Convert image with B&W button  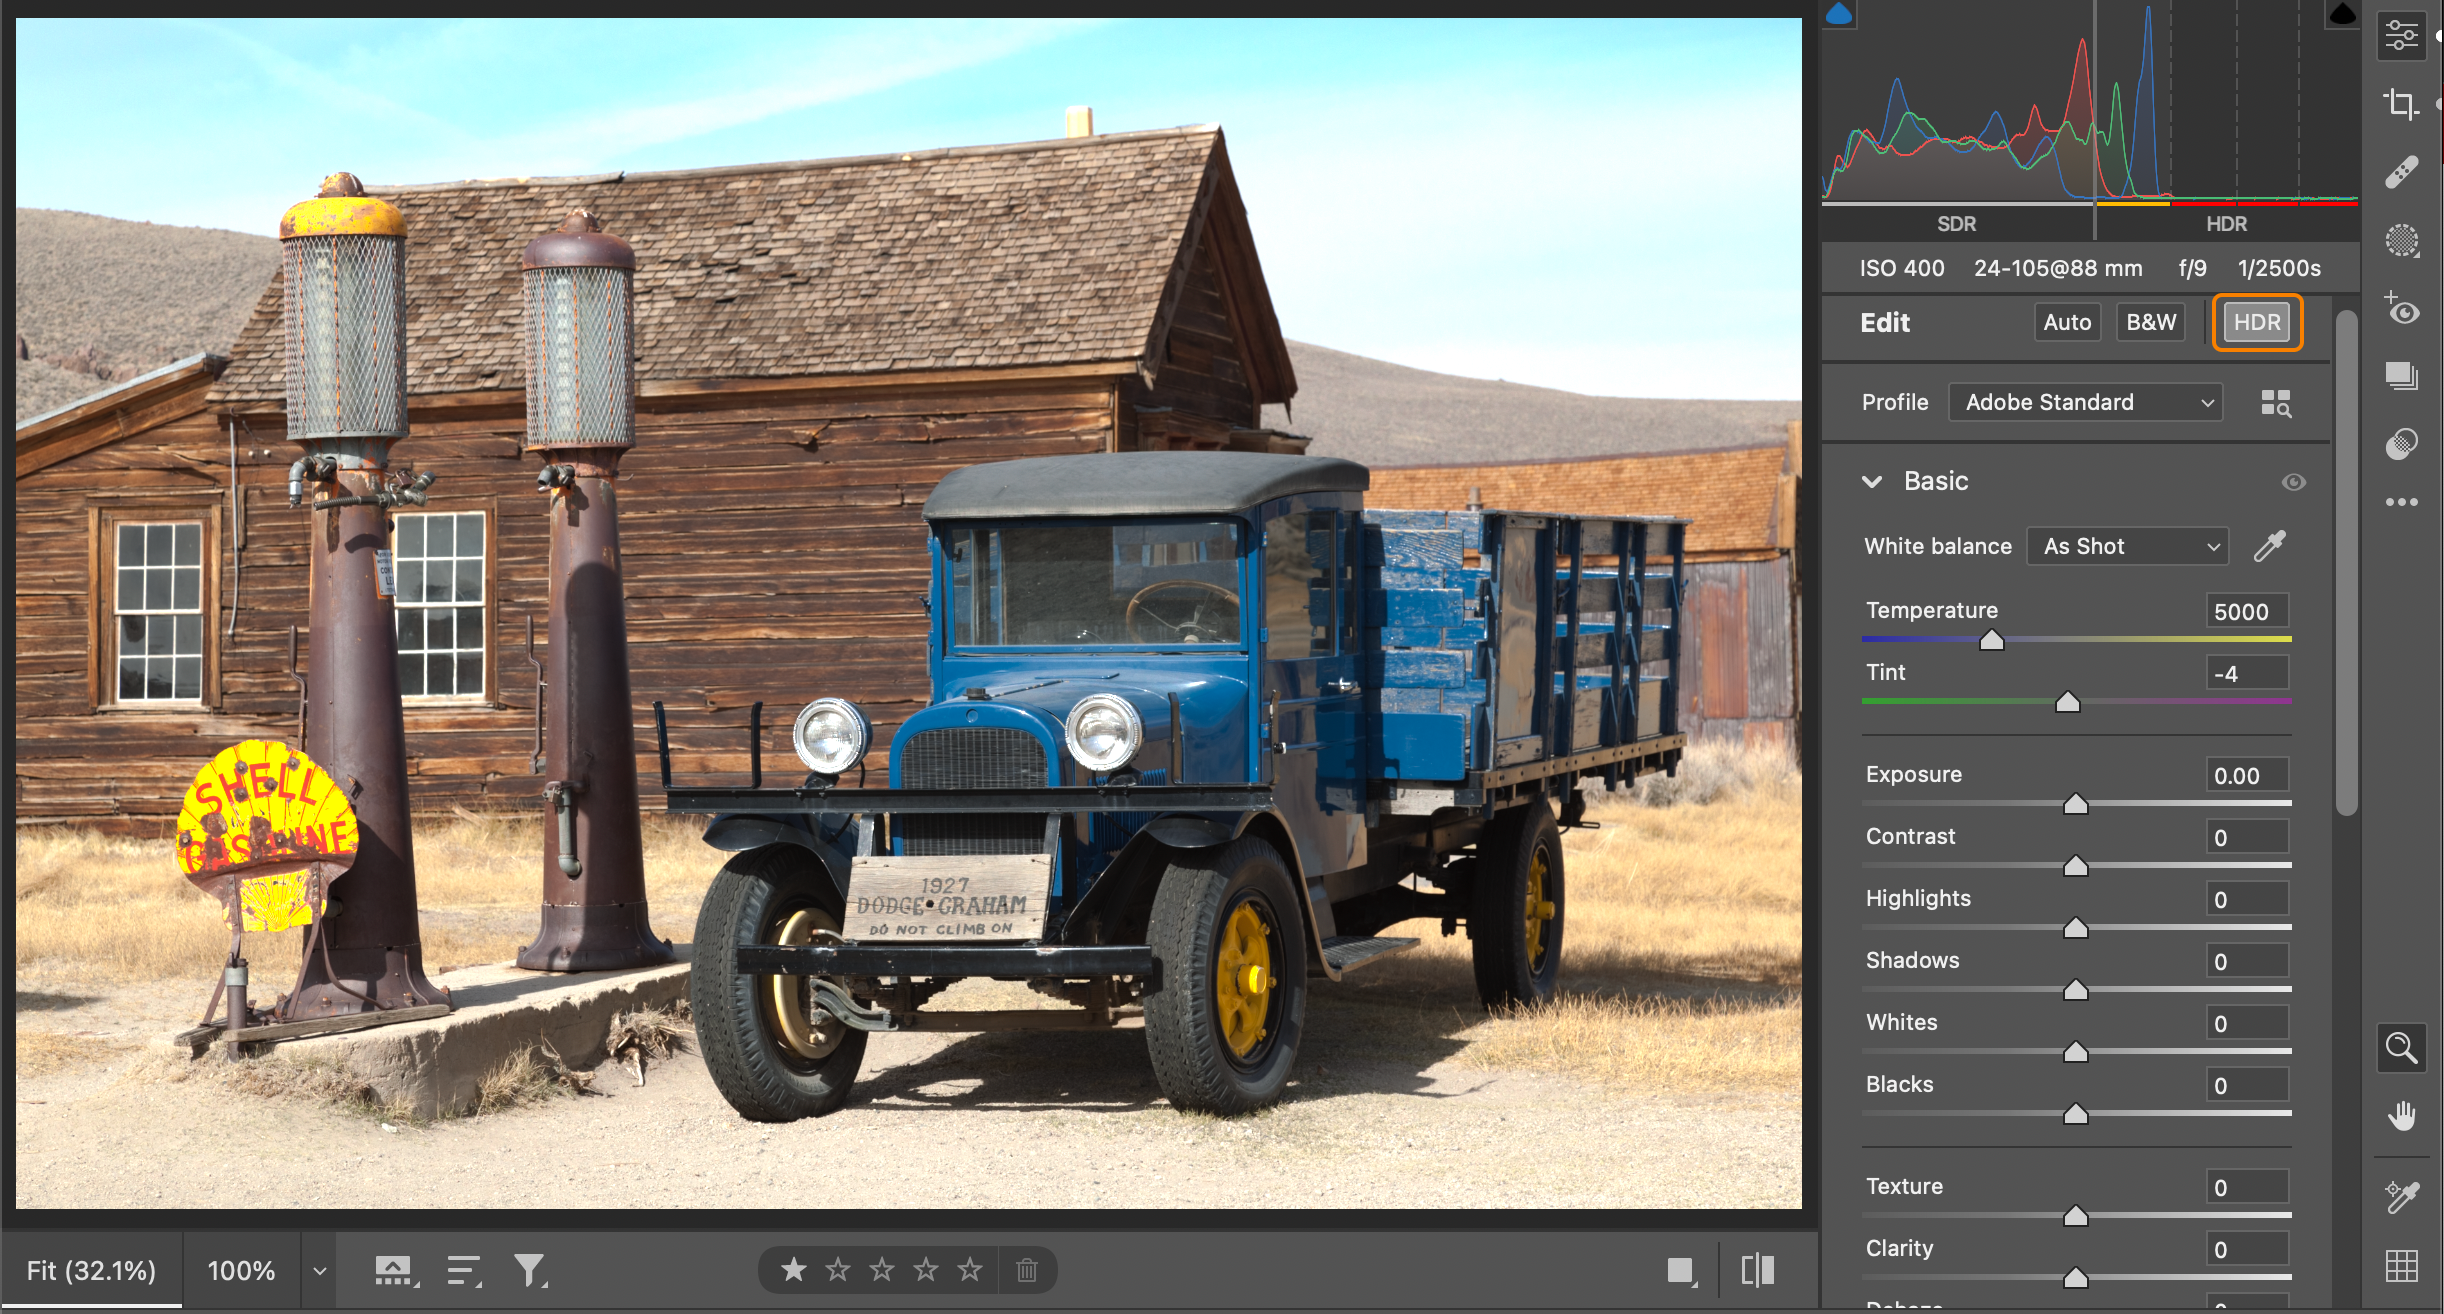pyautogui.click(x=2151, y=322)
